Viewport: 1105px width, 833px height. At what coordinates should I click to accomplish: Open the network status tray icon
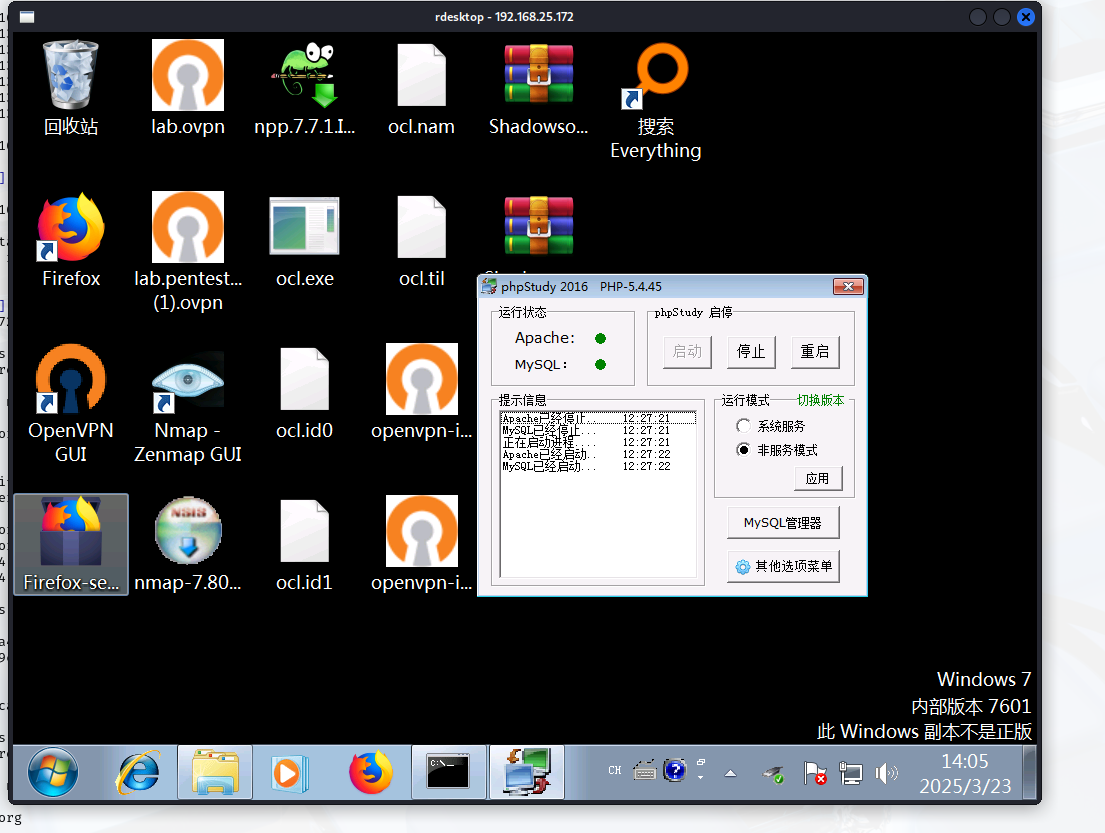tap(851, 773)
